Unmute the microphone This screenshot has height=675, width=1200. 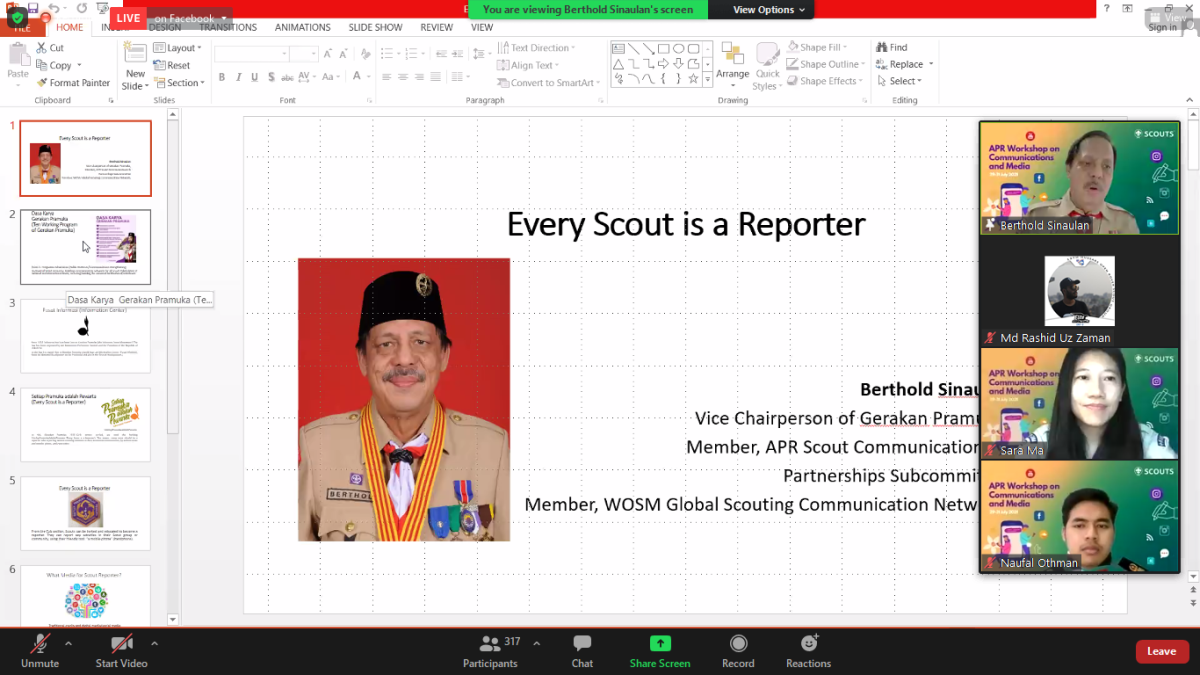tap(40, 644)
